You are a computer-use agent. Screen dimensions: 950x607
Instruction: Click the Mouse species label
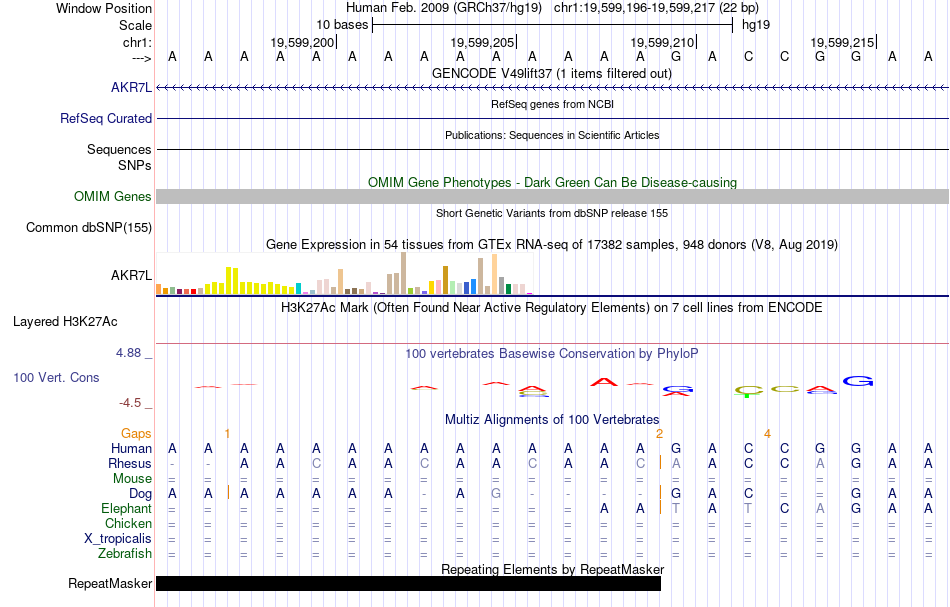click(132, 479)
